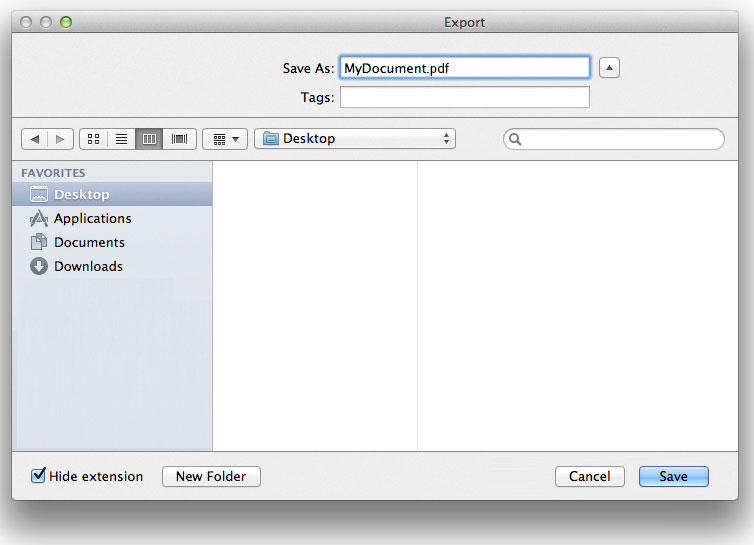The width and height of the screenshot is (754, 545).
Task: Click the Save button
Action: click(x=674, y=476)
